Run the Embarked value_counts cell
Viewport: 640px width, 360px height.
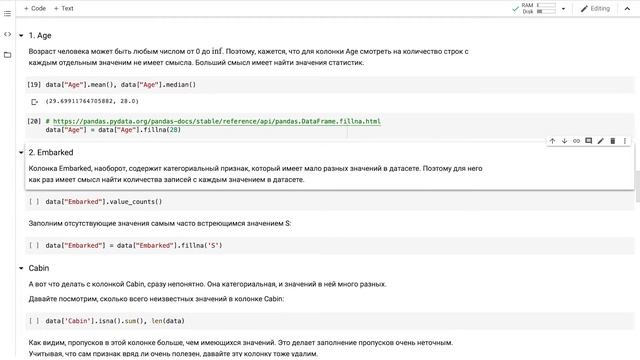coord(34,202)
